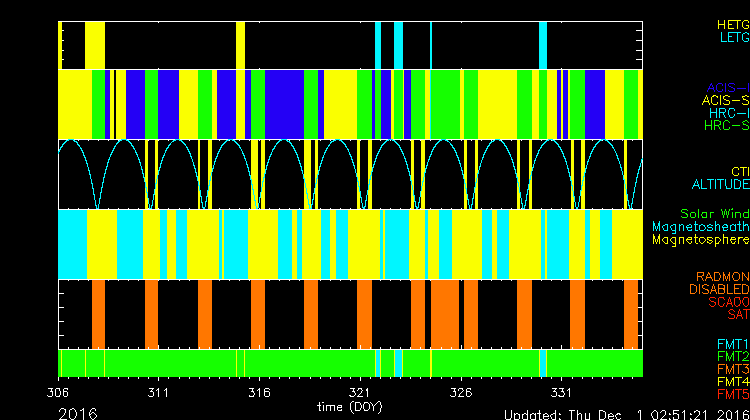Click the HRC-S legend label
Viewport: 750px width, 420px height.
[x=726, y=127]
